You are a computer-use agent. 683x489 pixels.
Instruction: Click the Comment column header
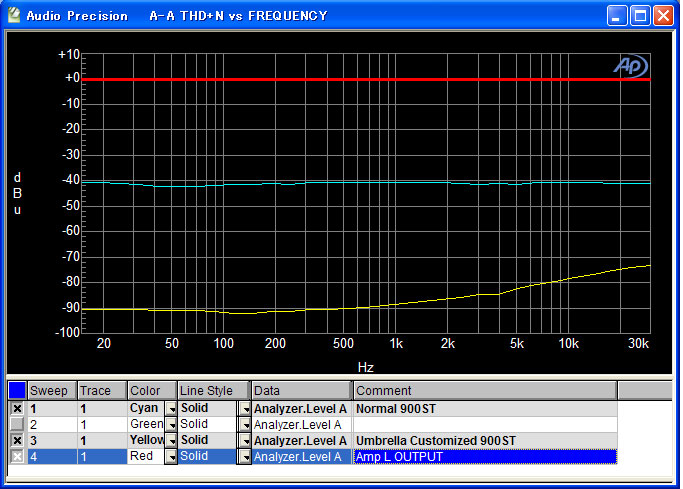(x=485, y=391)
